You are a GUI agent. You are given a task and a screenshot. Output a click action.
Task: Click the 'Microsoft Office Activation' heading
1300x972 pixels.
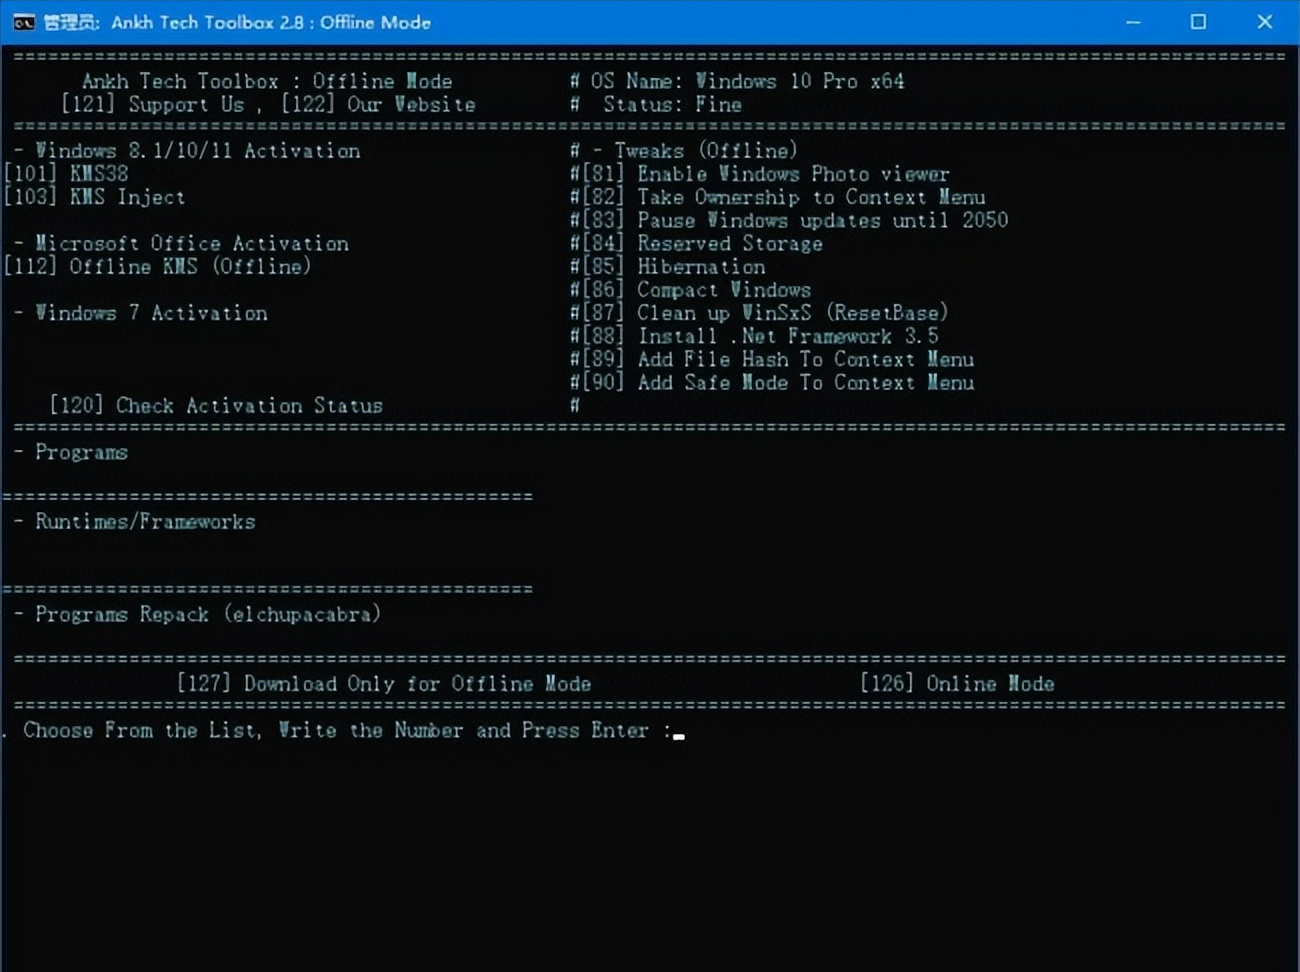(x=192, y=243)
